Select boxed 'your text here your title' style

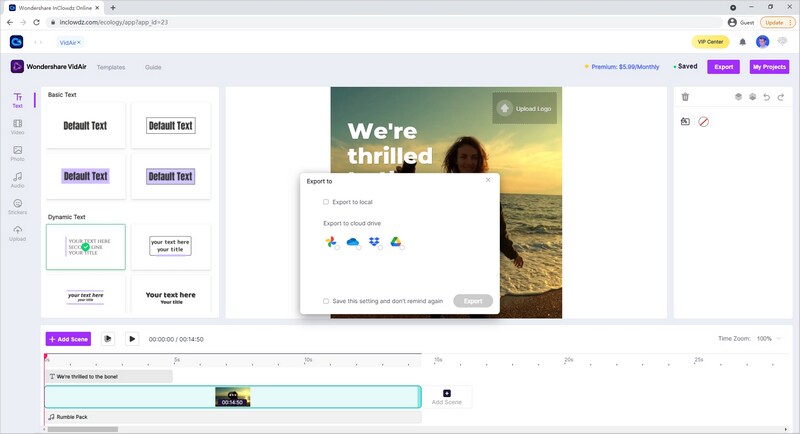tap(171, 246)
